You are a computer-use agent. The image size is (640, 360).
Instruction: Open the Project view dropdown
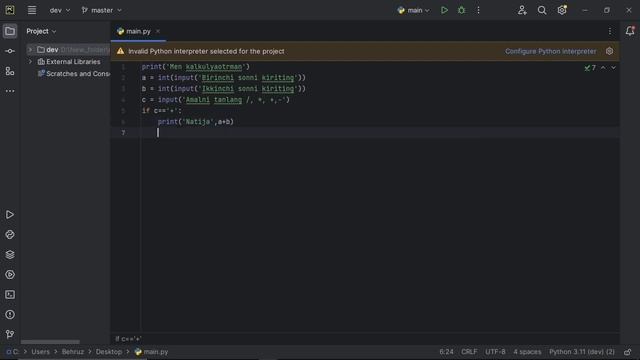point(41,31)
